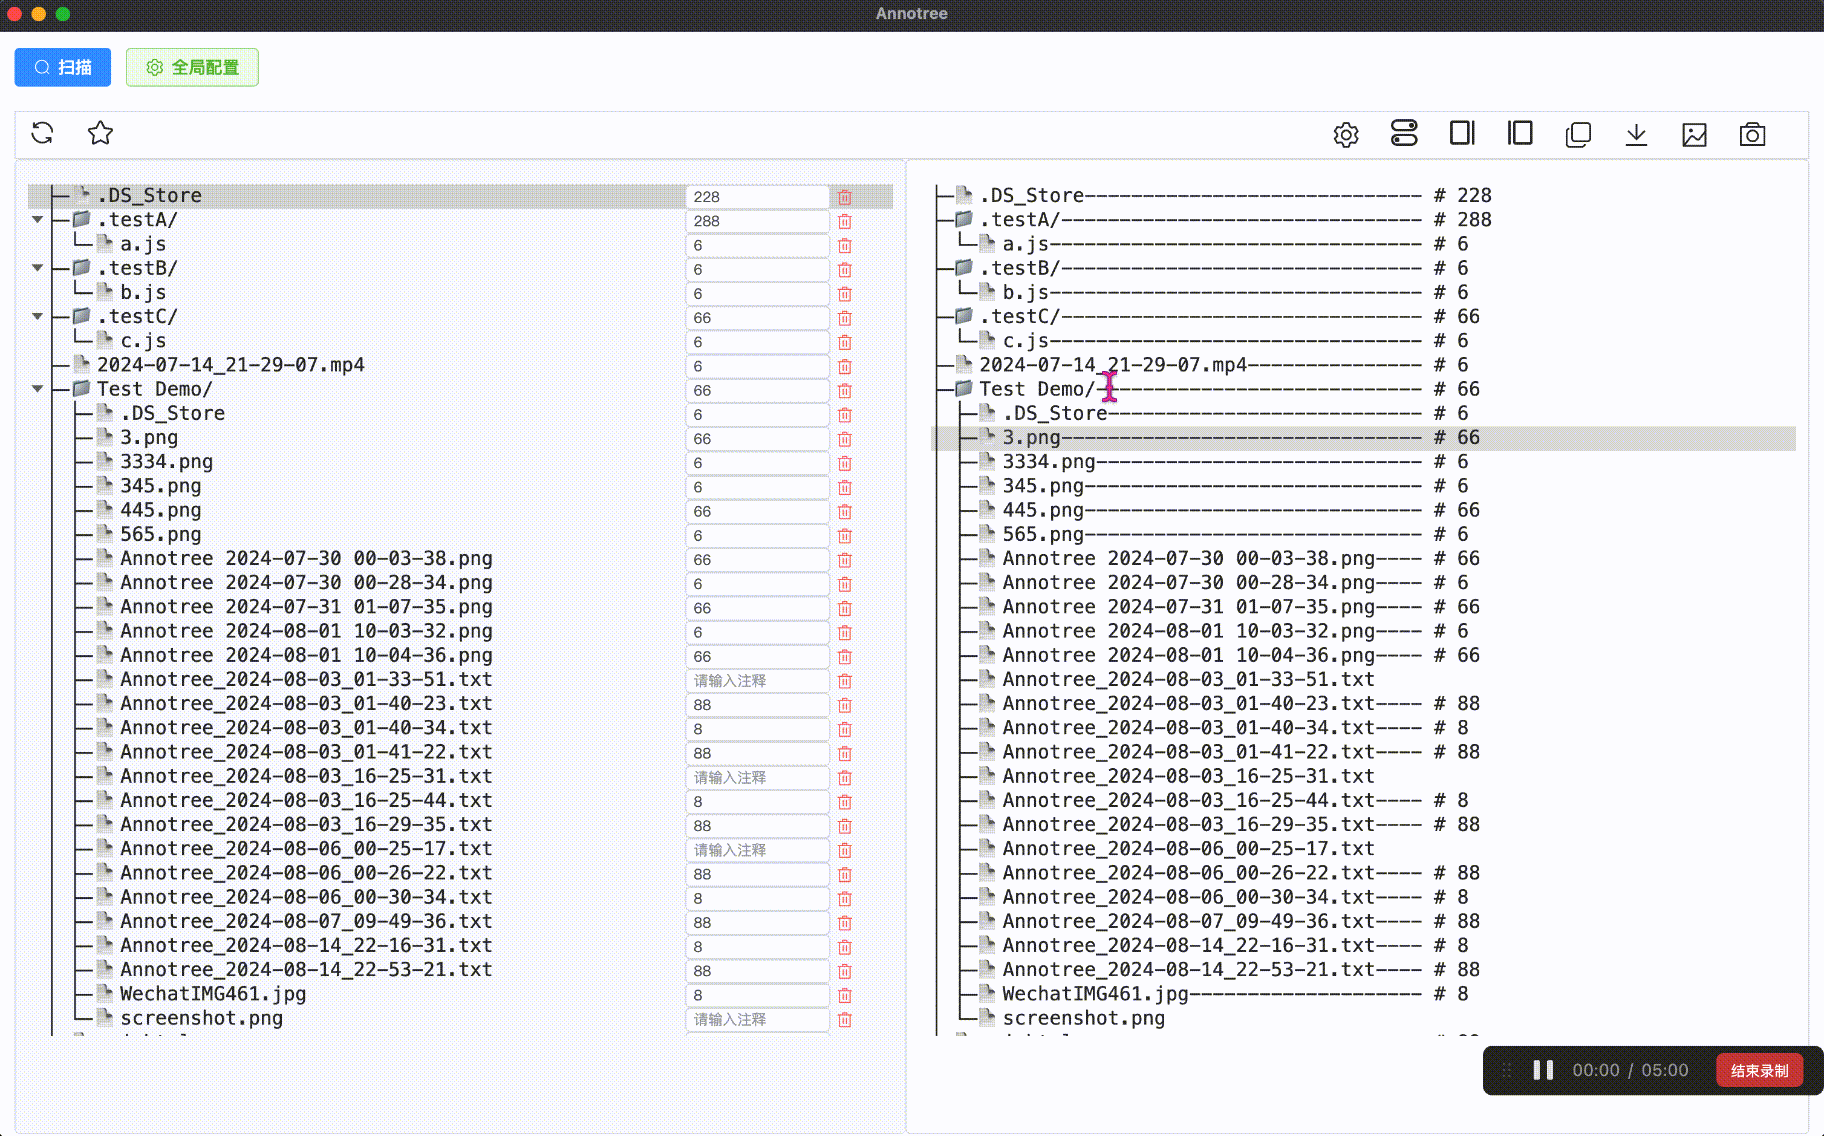Viewport: 1824px width, 1136px height.
Task: Delete annotation for 3.png row
Action: pos(845,439)
